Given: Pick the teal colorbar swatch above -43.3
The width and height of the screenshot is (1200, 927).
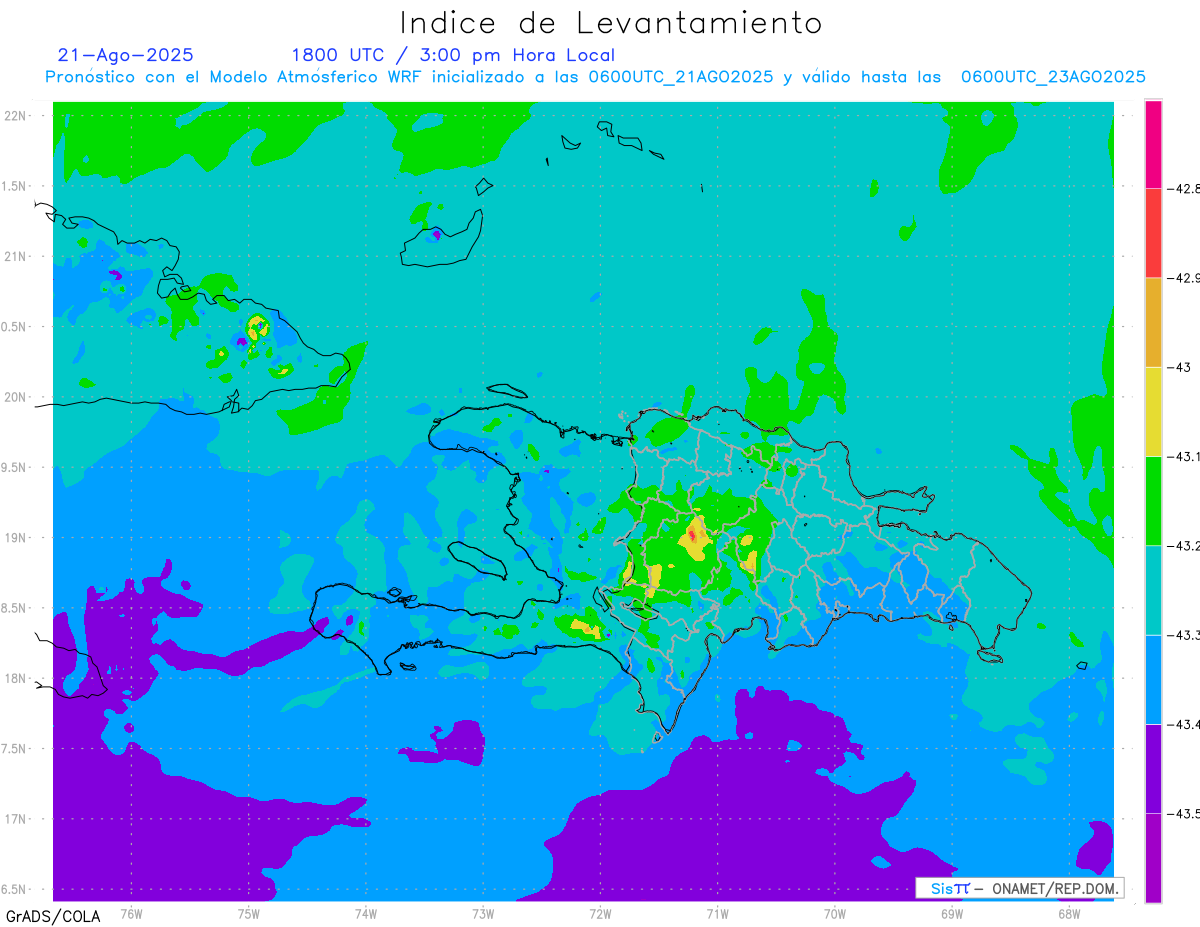Looking at the screenshot, I should (1153, 590).
